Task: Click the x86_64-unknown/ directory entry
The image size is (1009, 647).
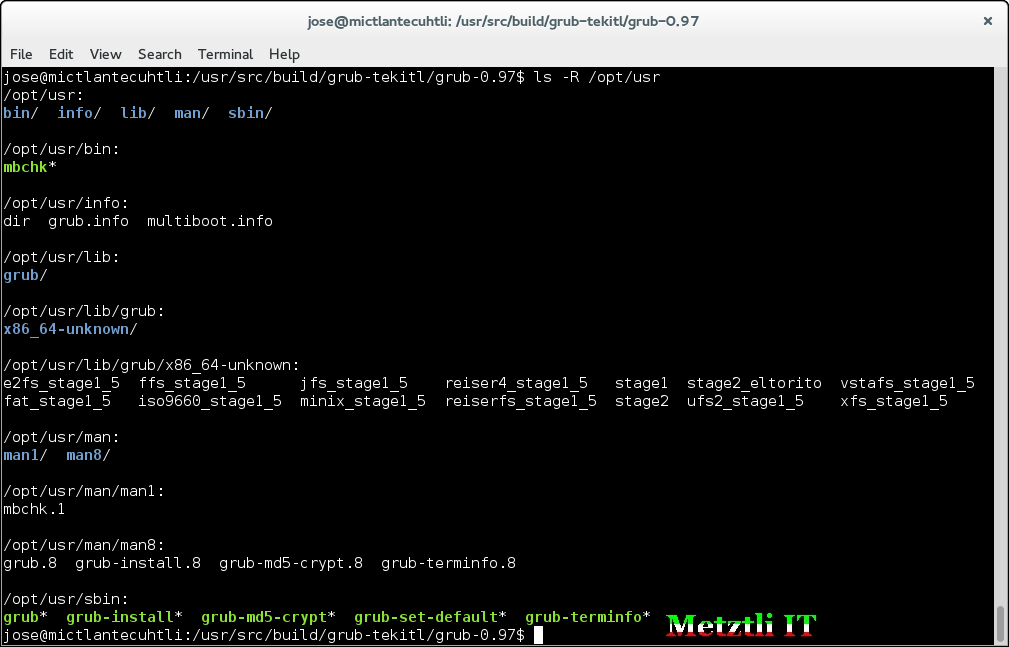Action: pyautogui.click(x=70, y=330)
